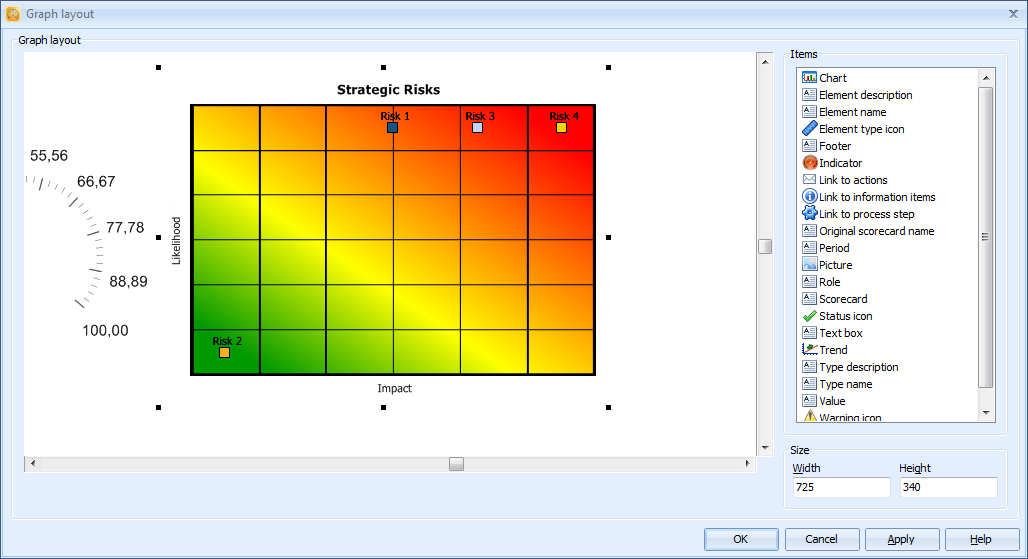Select the Link to process step gear icon

(x=810, y=214)
